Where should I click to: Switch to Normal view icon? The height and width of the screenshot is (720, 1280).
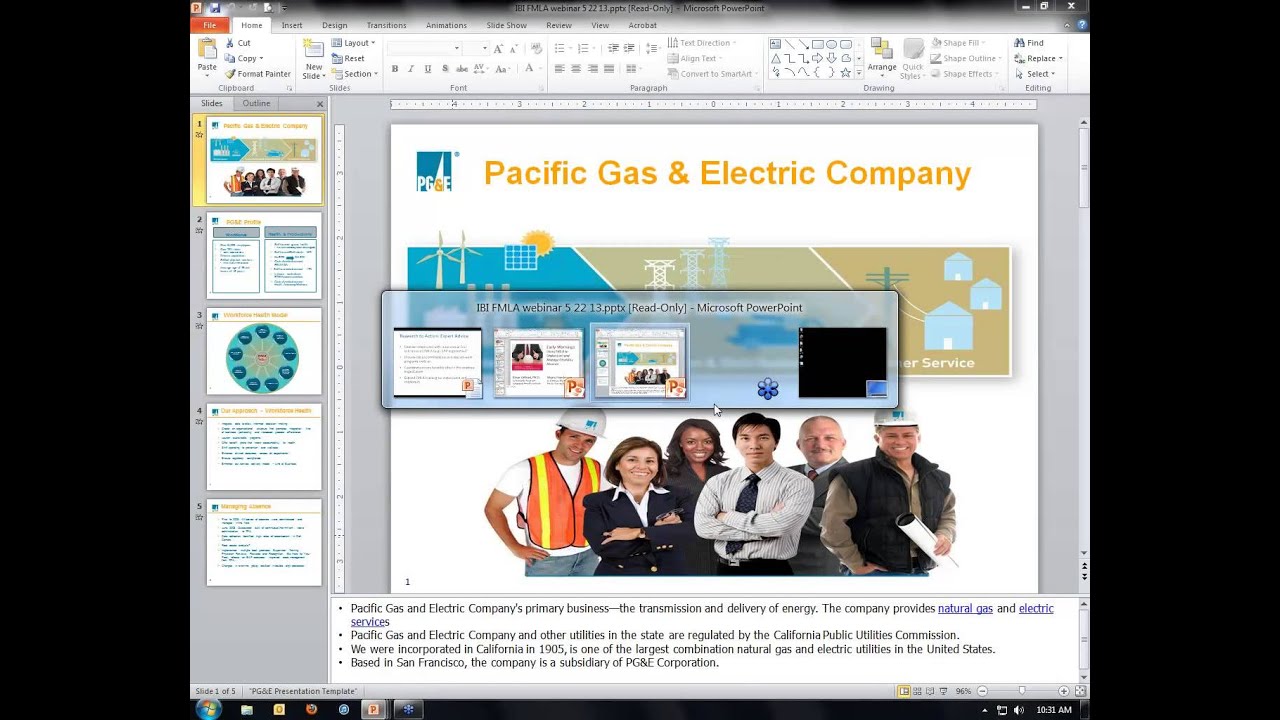(x=904, y=691)
